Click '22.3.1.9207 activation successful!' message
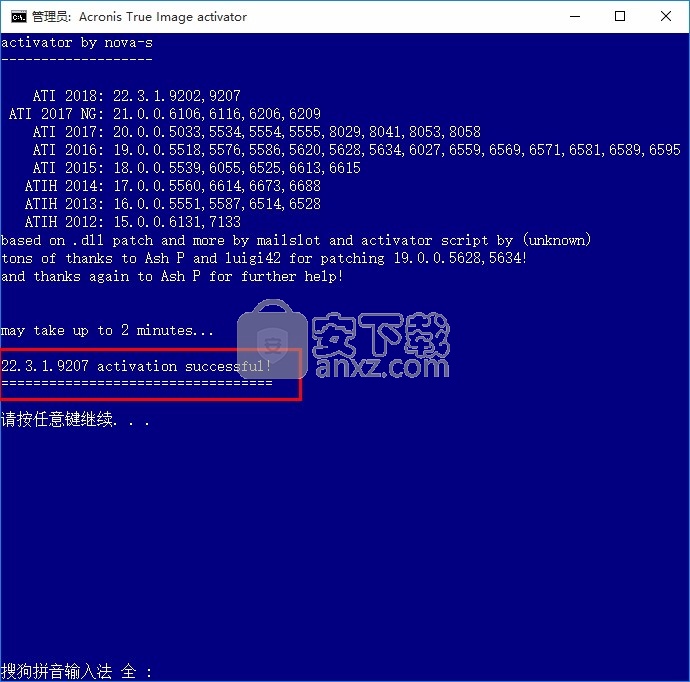The height and width of the screenshot is (682, 690). click(136, 366)
